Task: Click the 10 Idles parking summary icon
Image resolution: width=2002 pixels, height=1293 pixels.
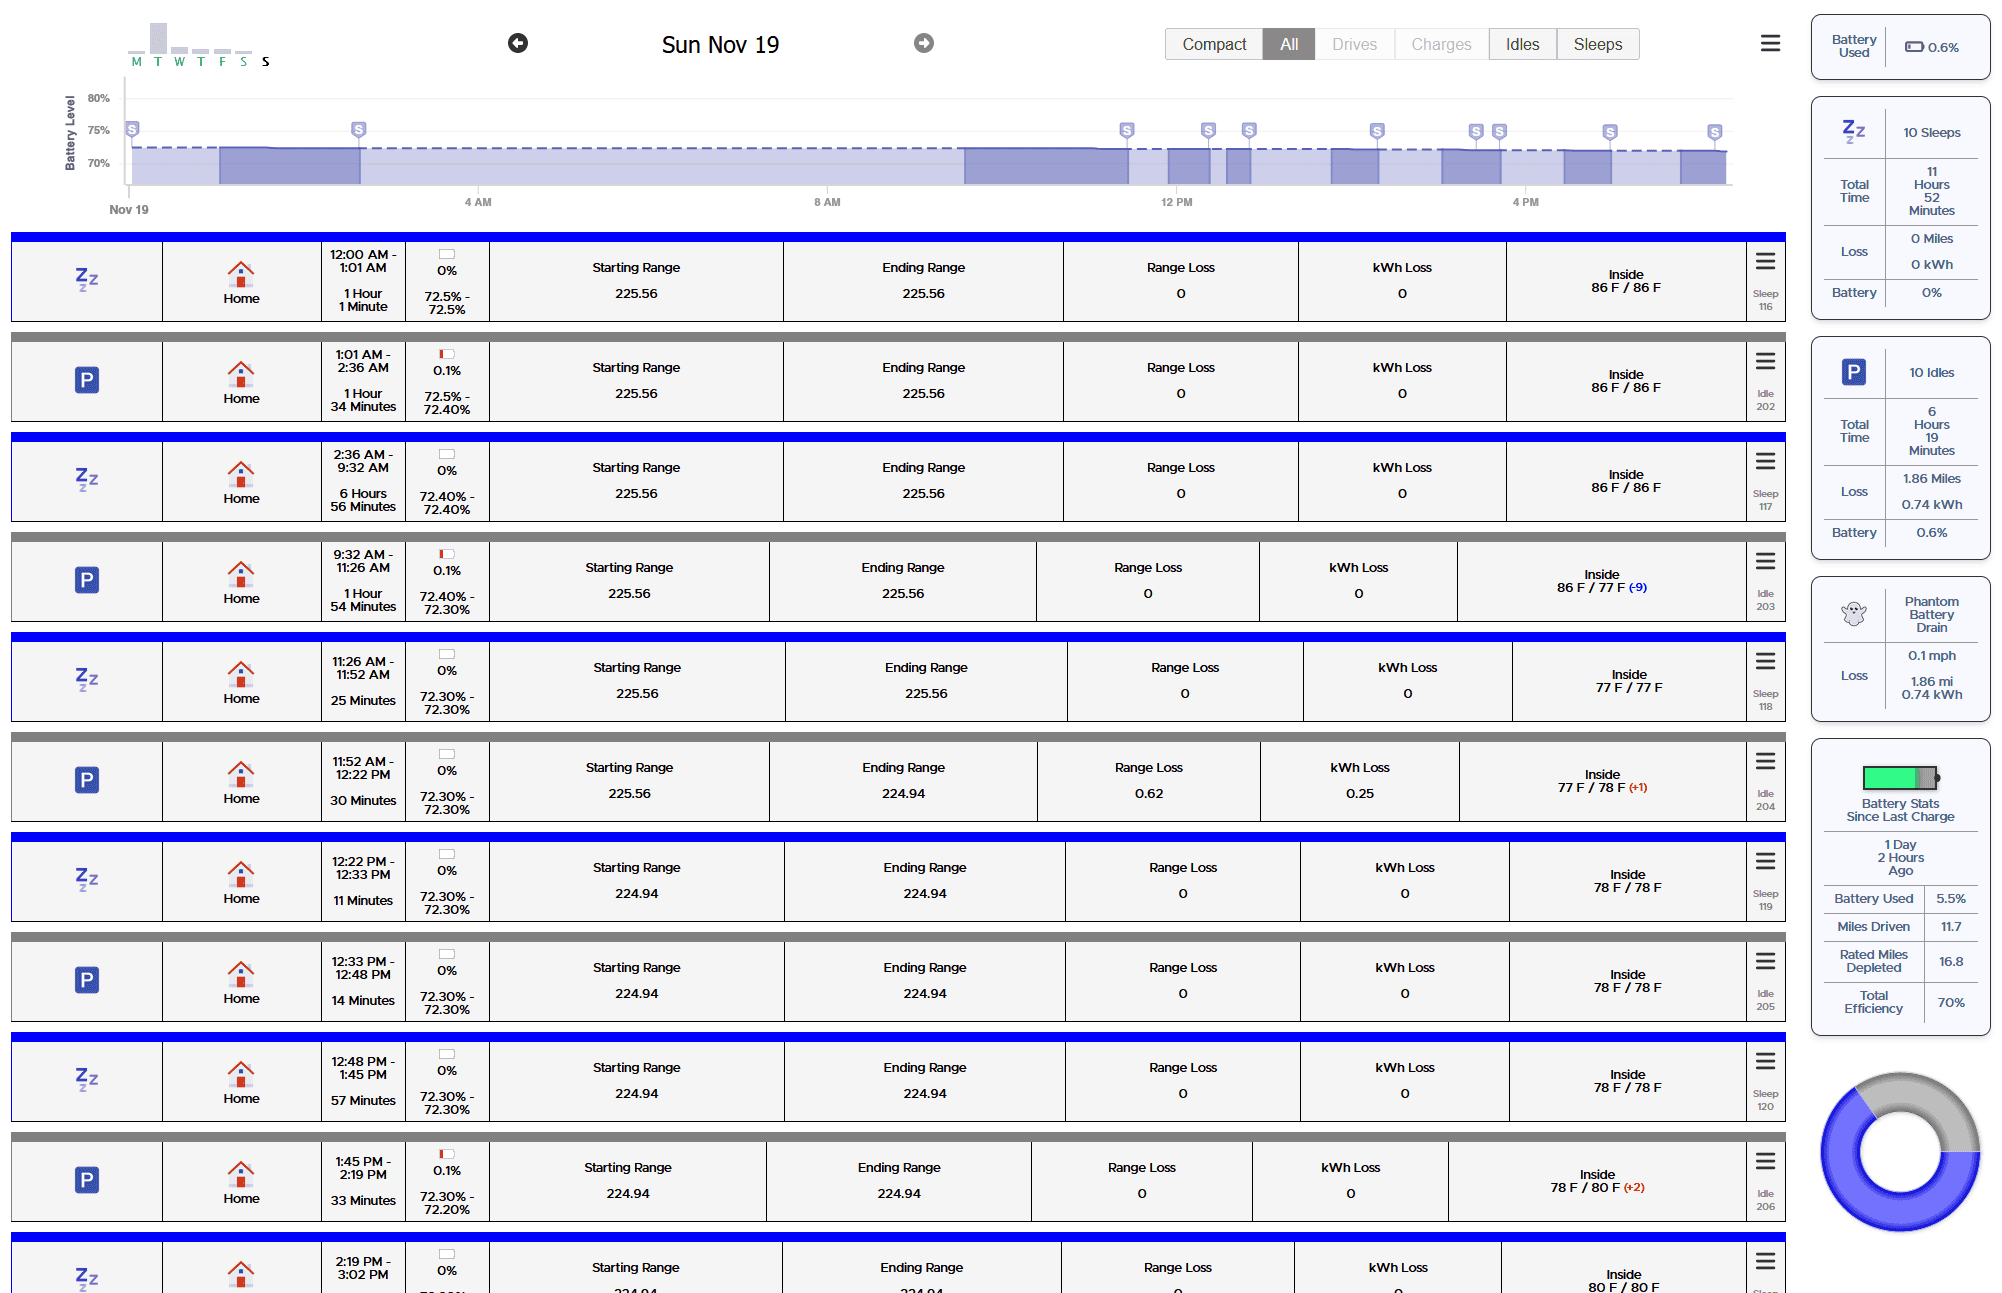Action: click(x=1854, y=372)
